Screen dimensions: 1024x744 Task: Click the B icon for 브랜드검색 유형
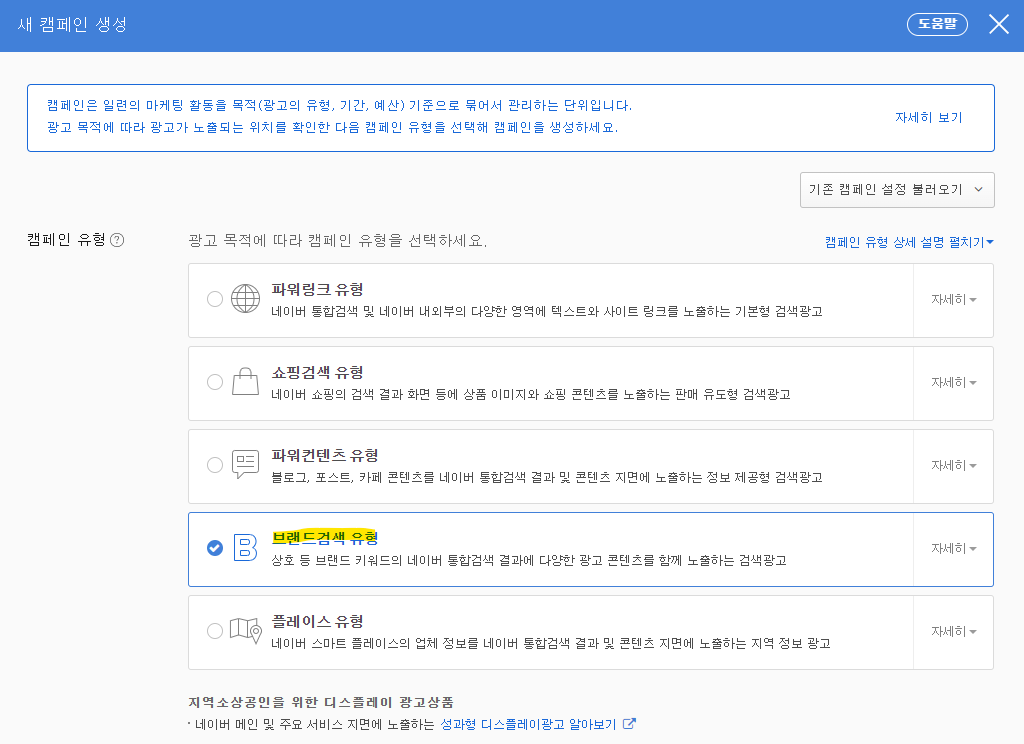pyautogui.click(x=246, y=547)
